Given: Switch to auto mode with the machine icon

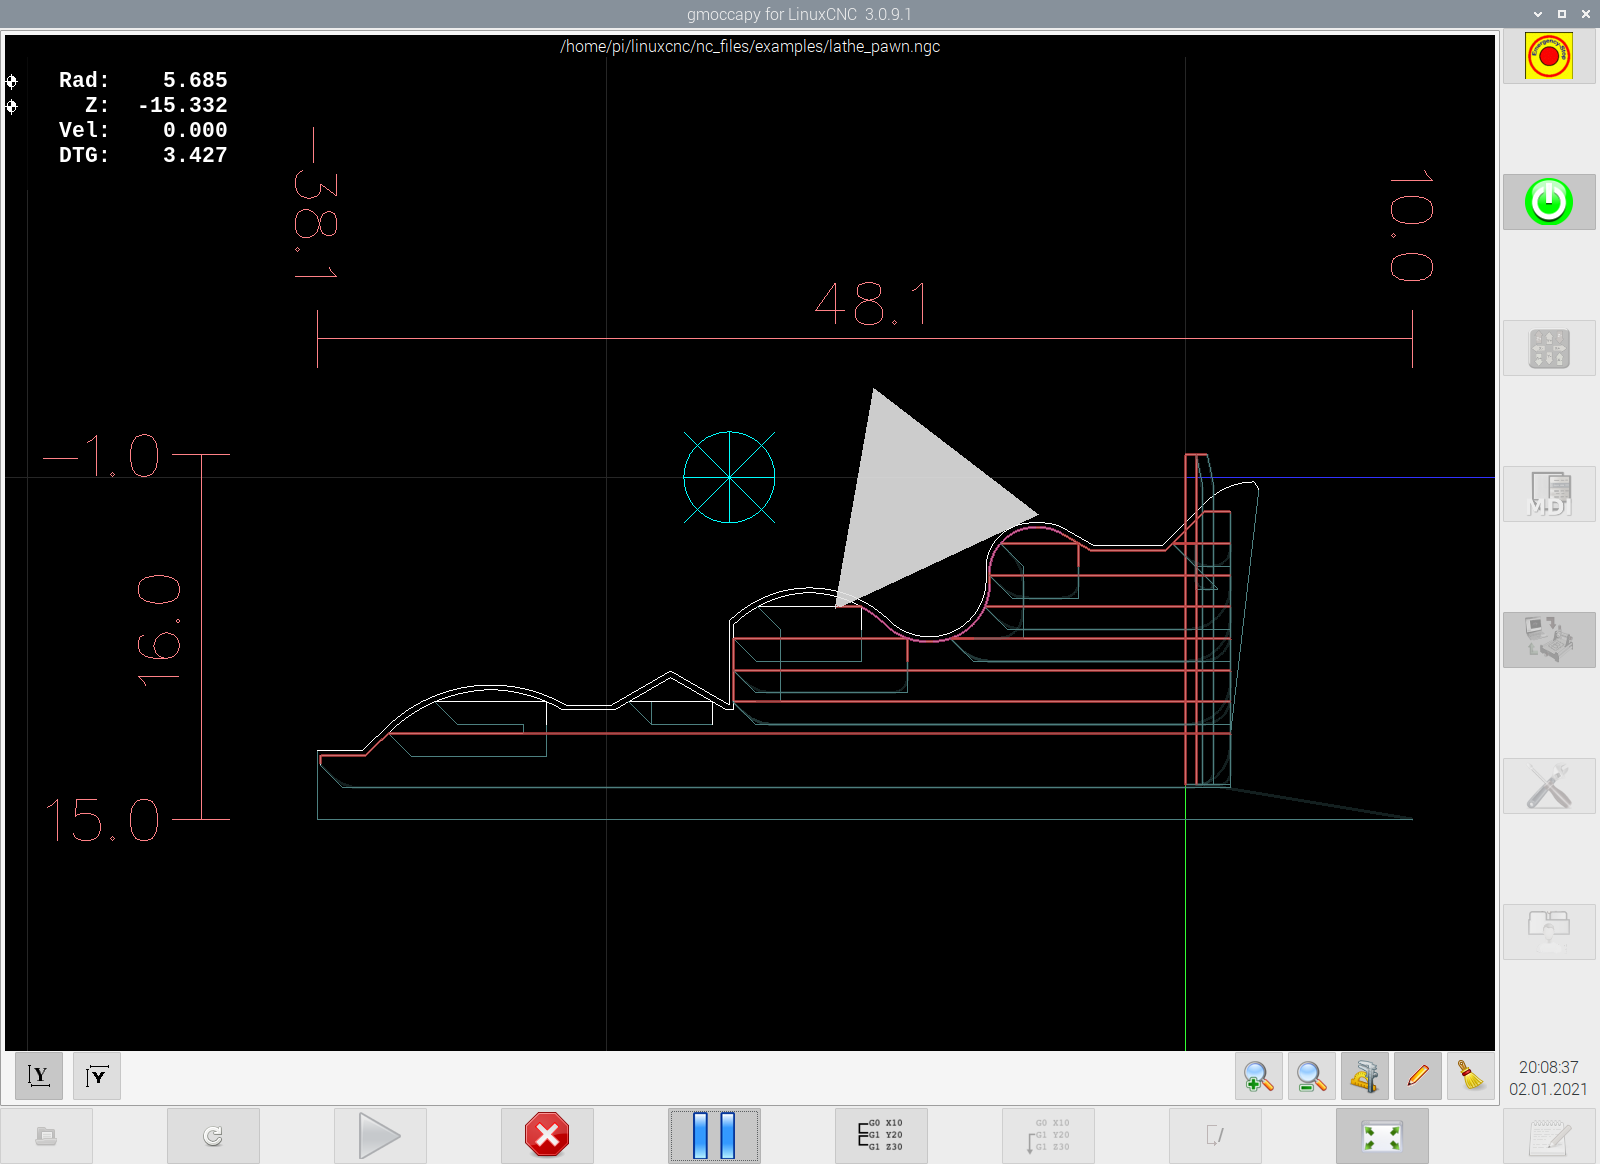Looking at the screenshot, I should [x=1548, y=640].
